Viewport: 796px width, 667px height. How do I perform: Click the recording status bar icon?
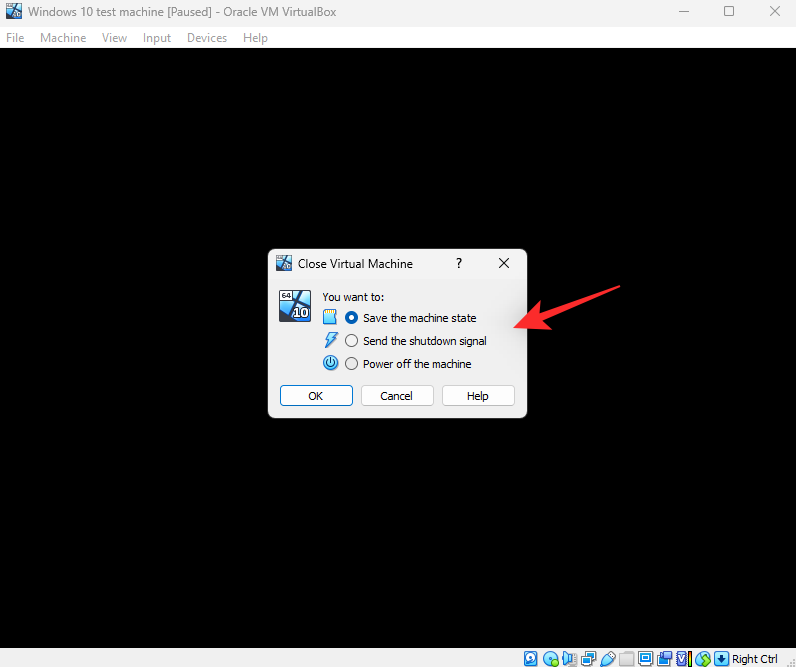665,658
